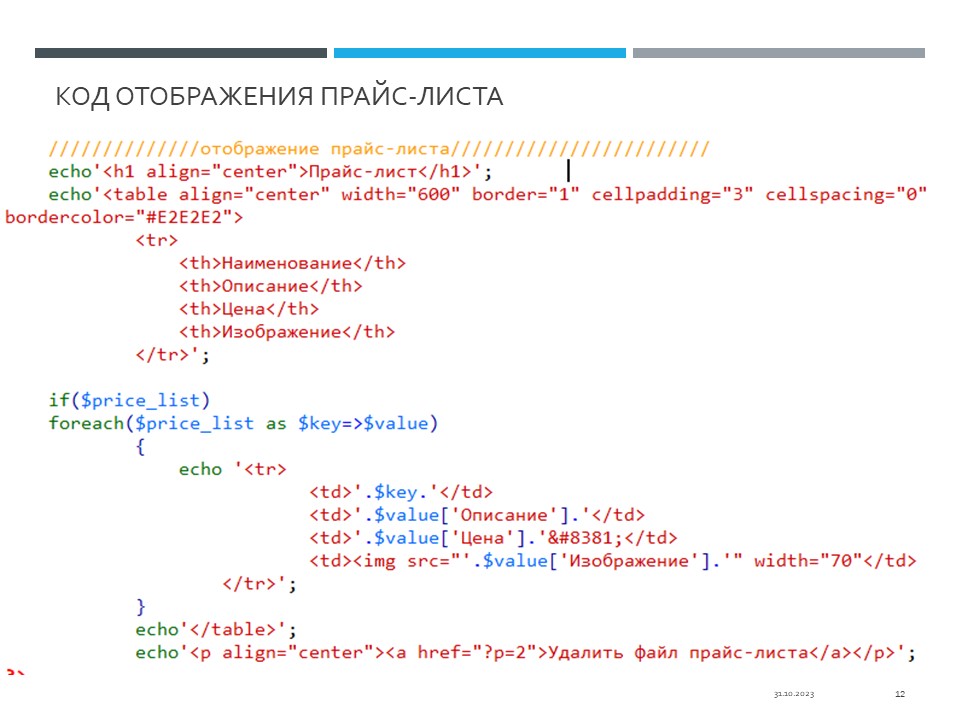Click the "Изображение" table header line
Image resolution: width=960 pixels, height=720 pixels.
286,332
